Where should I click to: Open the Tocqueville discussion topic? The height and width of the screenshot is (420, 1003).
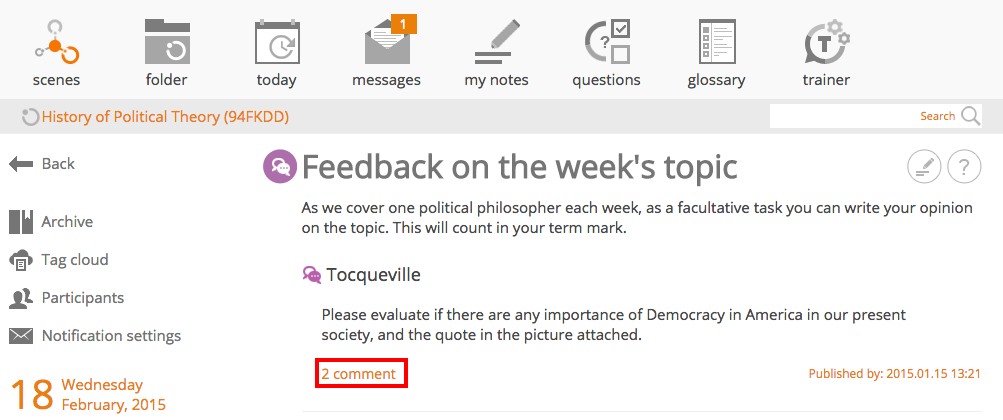click(x=374, y=275)
